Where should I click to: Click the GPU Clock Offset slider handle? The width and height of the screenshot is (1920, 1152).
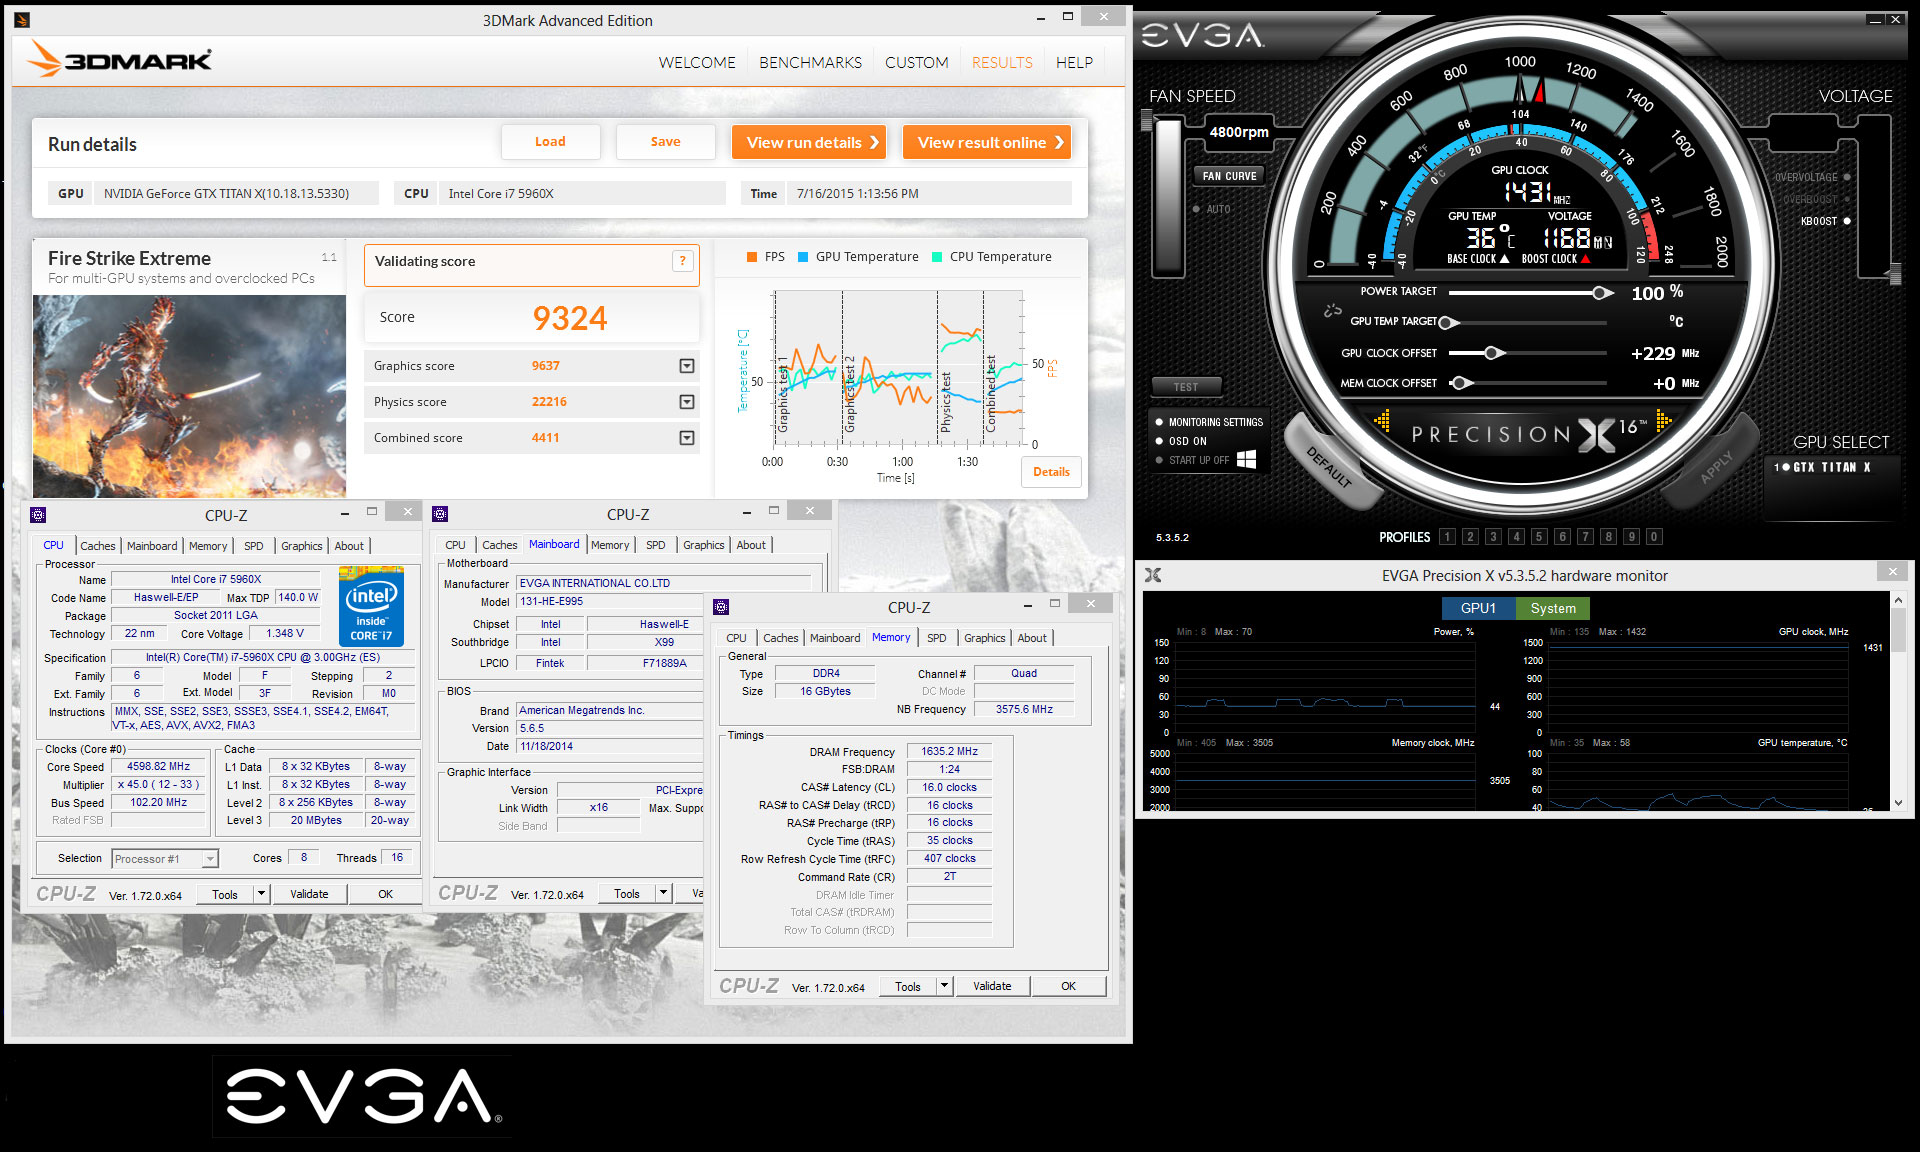pyautogui.click(x=1491, y=353)
